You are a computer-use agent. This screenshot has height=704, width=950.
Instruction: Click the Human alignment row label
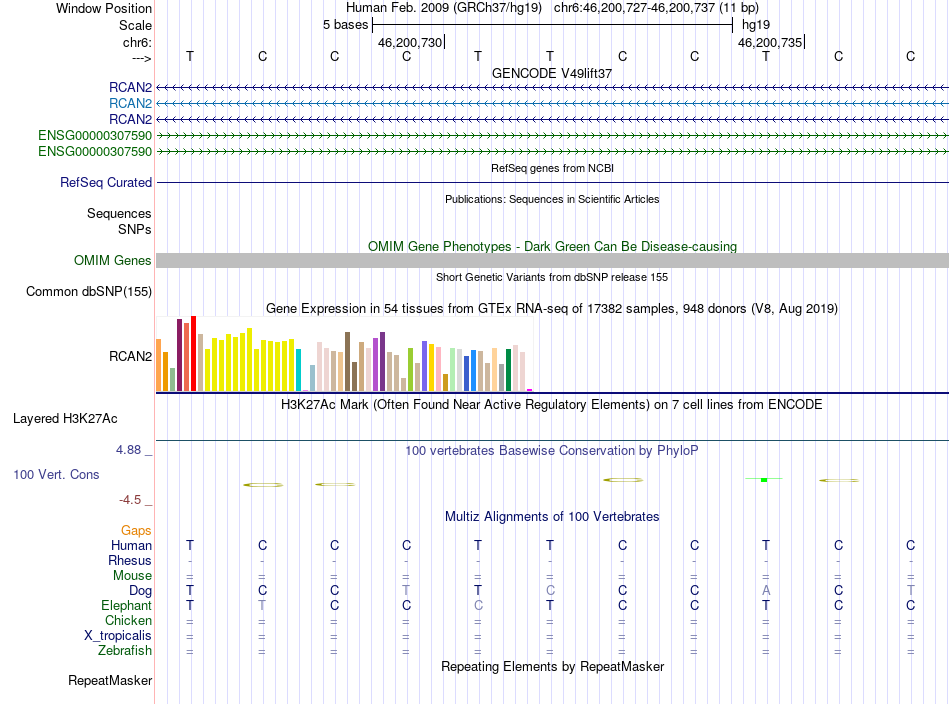coord(131,545)
